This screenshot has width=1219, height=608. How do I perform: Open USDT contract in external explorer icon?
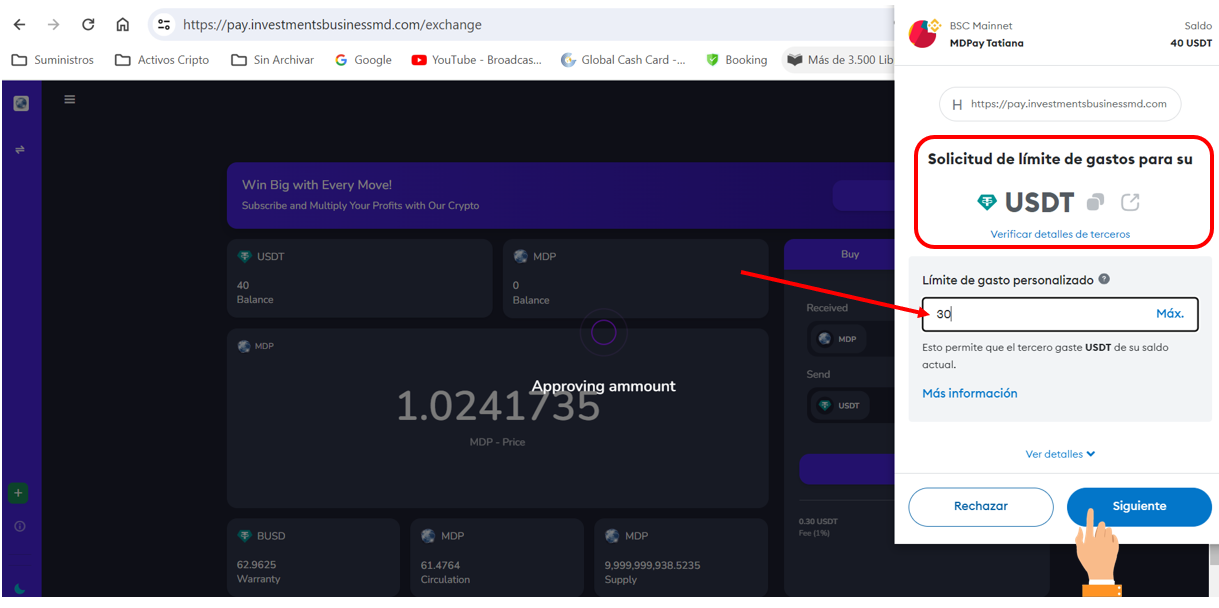click(x=1130, y=202)
